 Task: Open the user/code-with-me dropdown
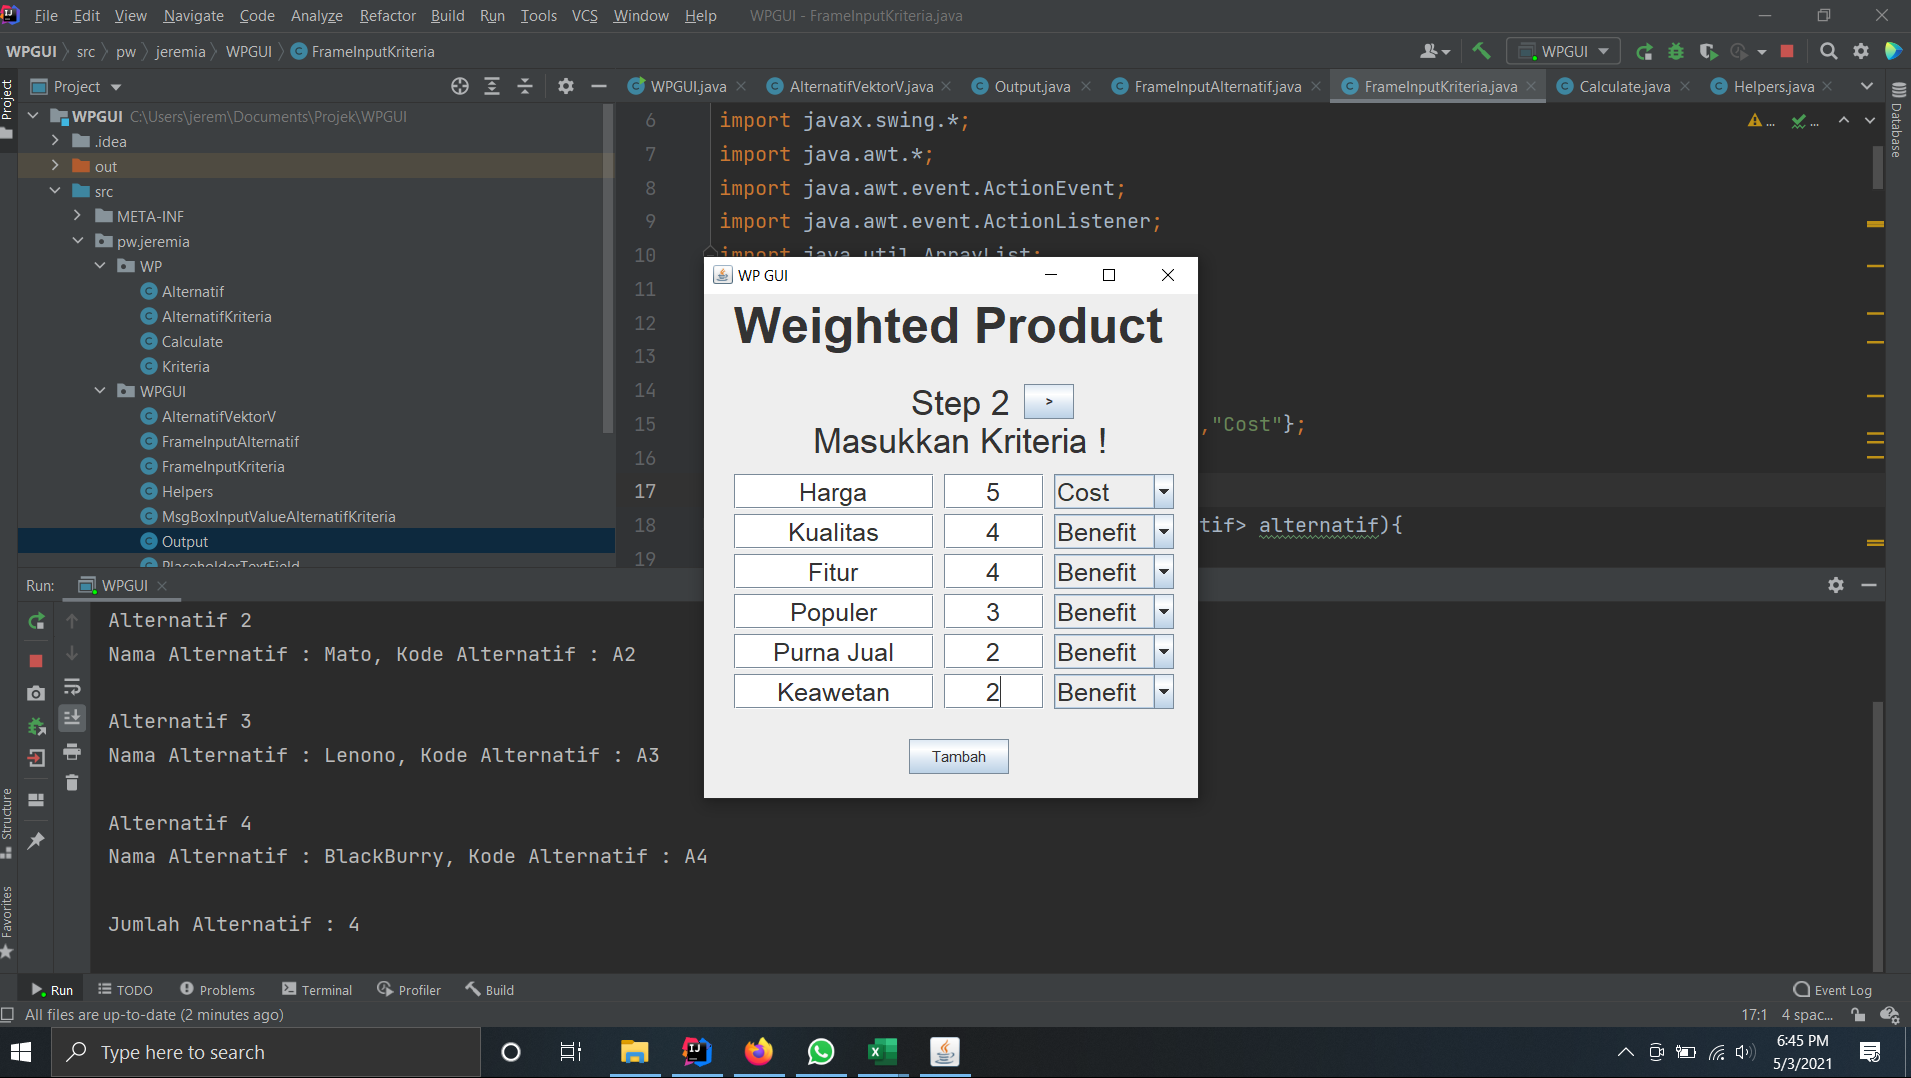[x=1435, y=51]
